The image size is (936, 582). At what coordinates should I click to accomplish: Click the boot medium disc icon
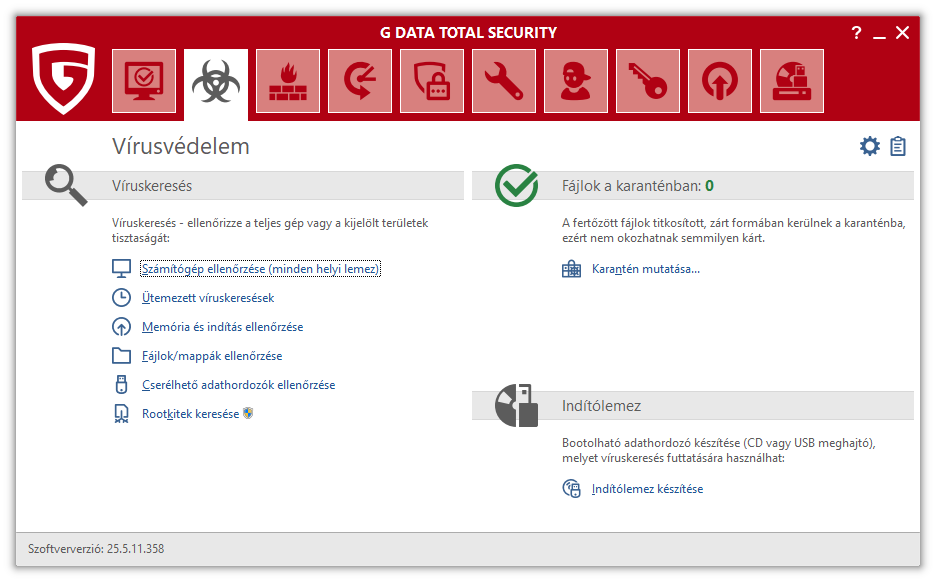click(x=516, y=405)
